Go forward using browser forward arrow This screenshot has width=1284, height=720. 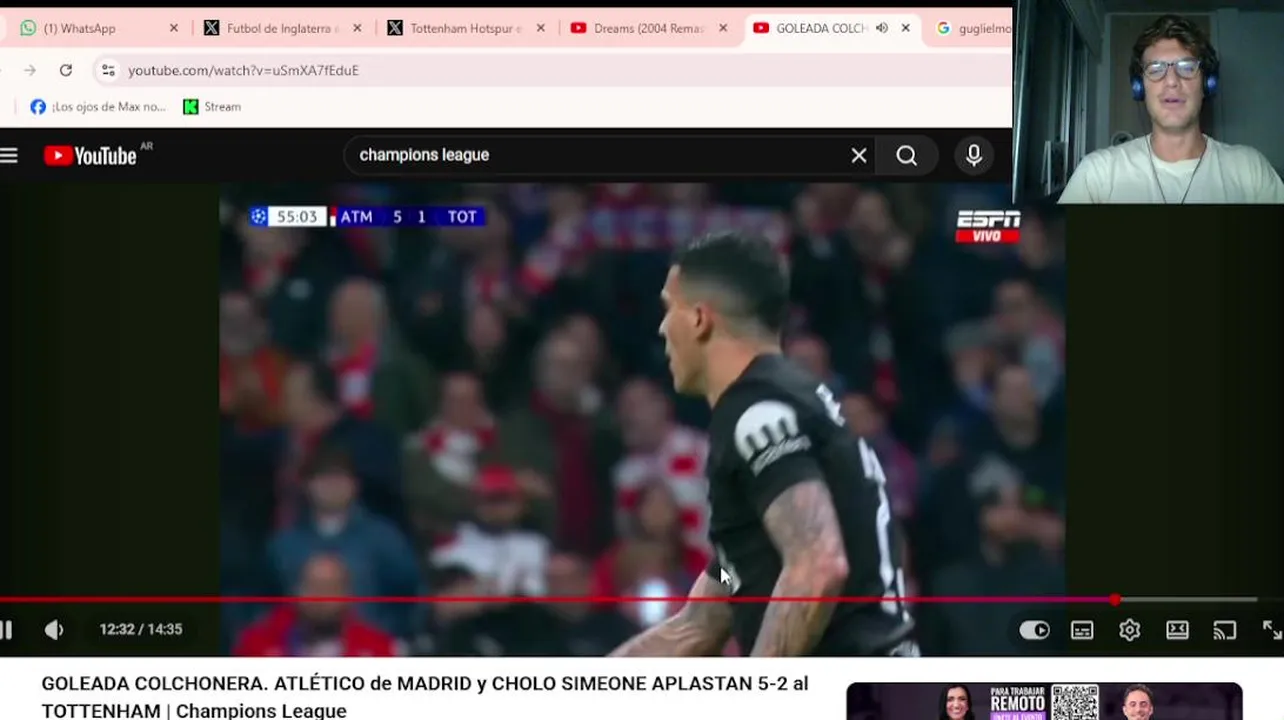(30, 70)
